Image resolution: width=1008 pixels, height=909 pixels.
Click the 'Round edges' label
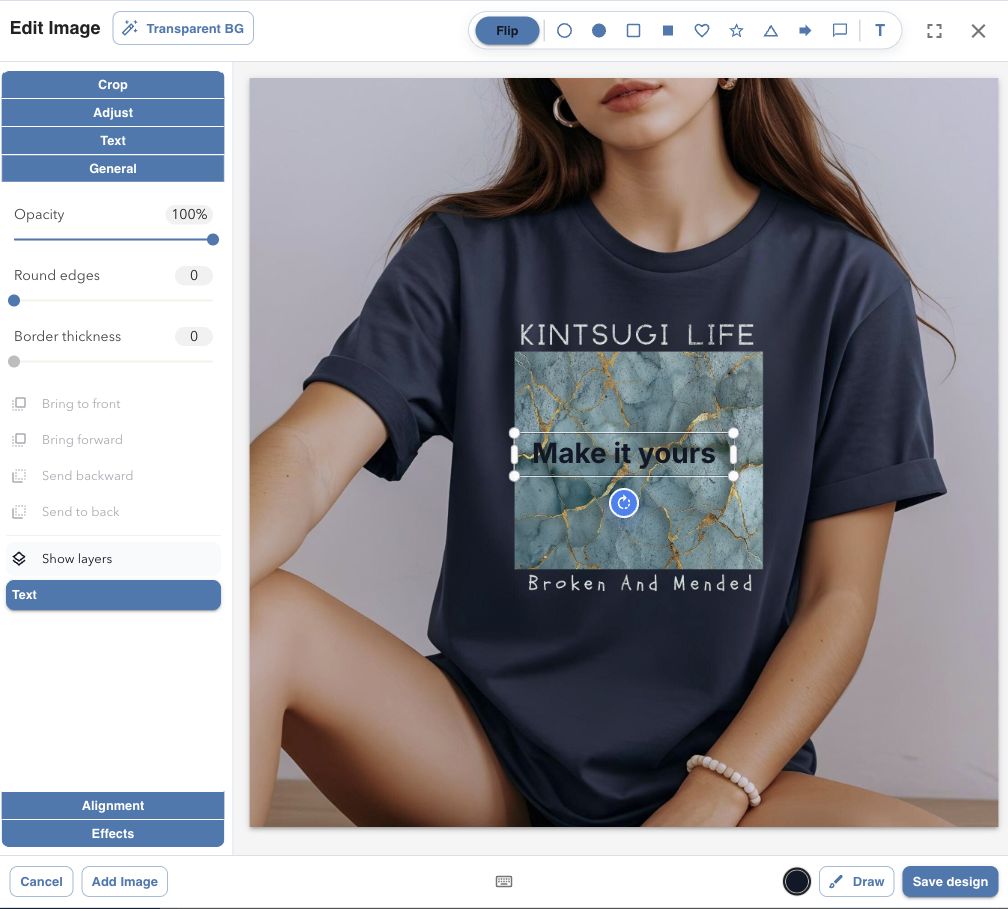[x=57, y=275]
